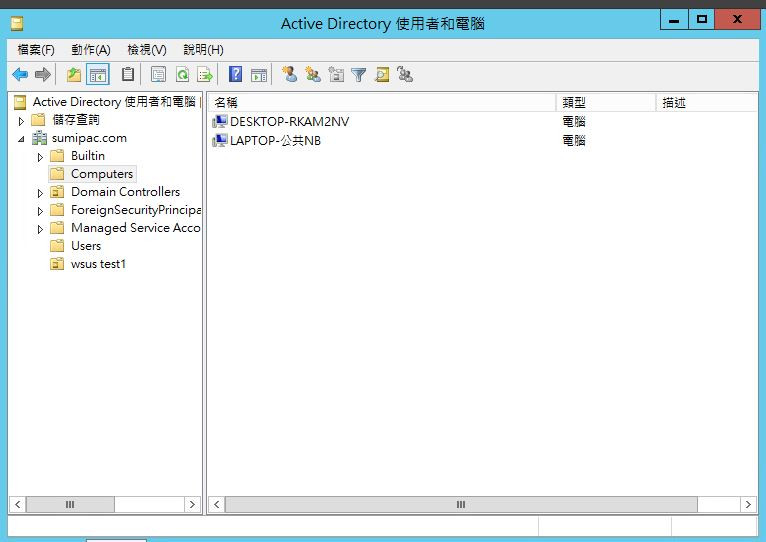Click 電腦 type cell for DESKTOP-RKAM2NV
Image resolution: width=766 pixels, height=542 pixels.
(574, 121)
